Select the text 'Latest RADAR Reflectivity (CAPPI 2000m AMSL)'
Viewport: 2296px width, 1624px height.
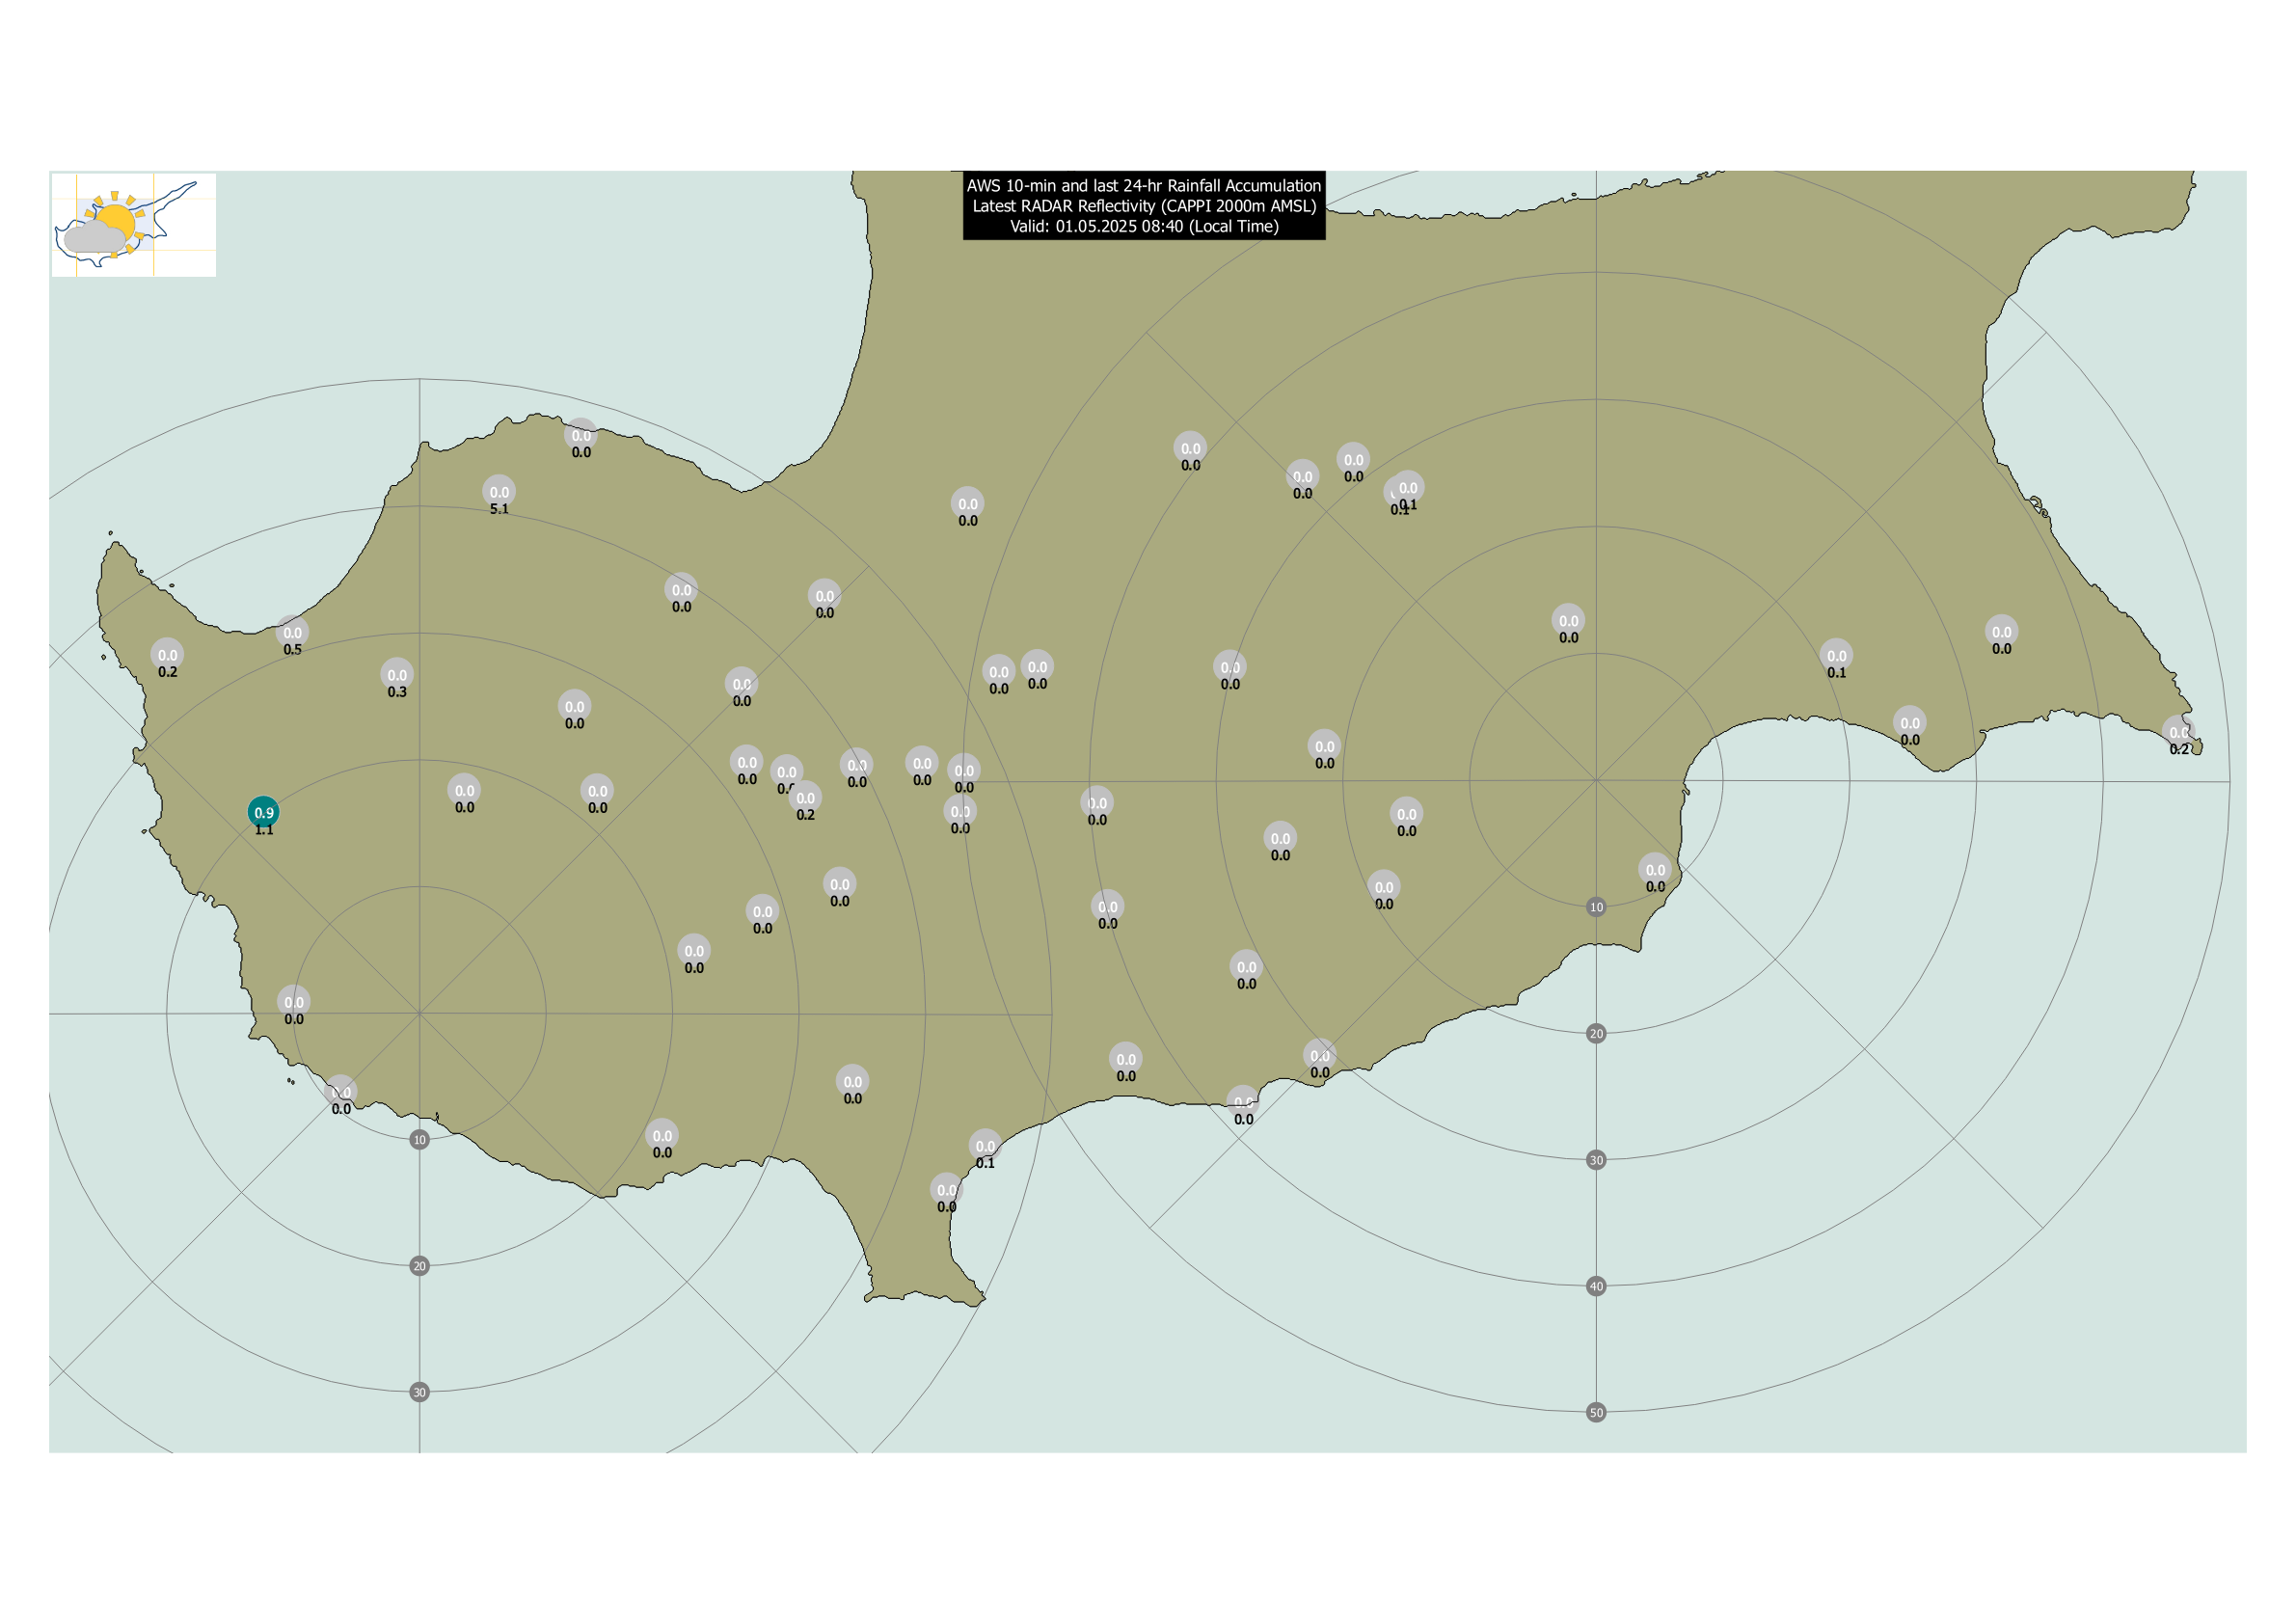click(1144, 205)
